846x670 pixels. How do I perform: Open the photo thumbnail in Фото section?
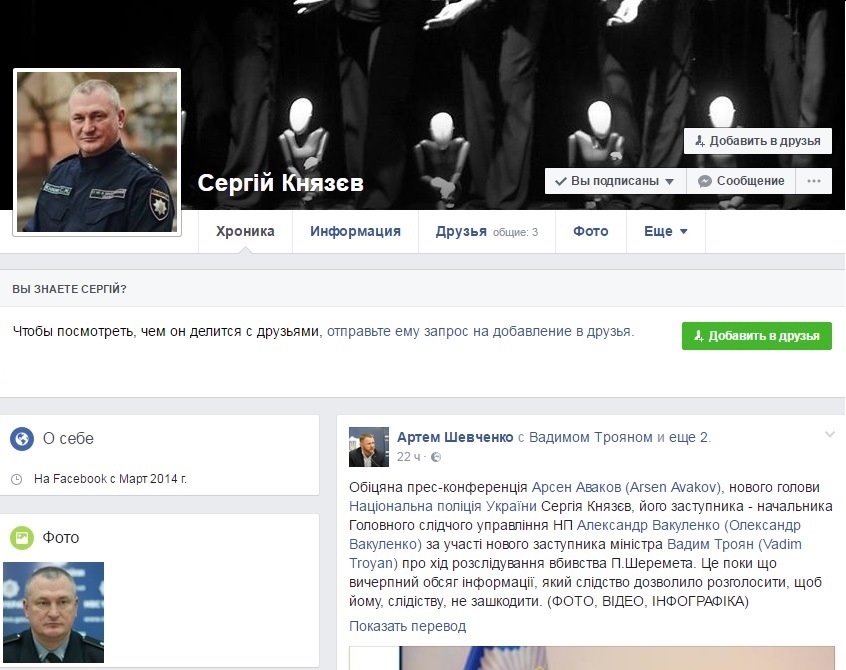point(54,612)
